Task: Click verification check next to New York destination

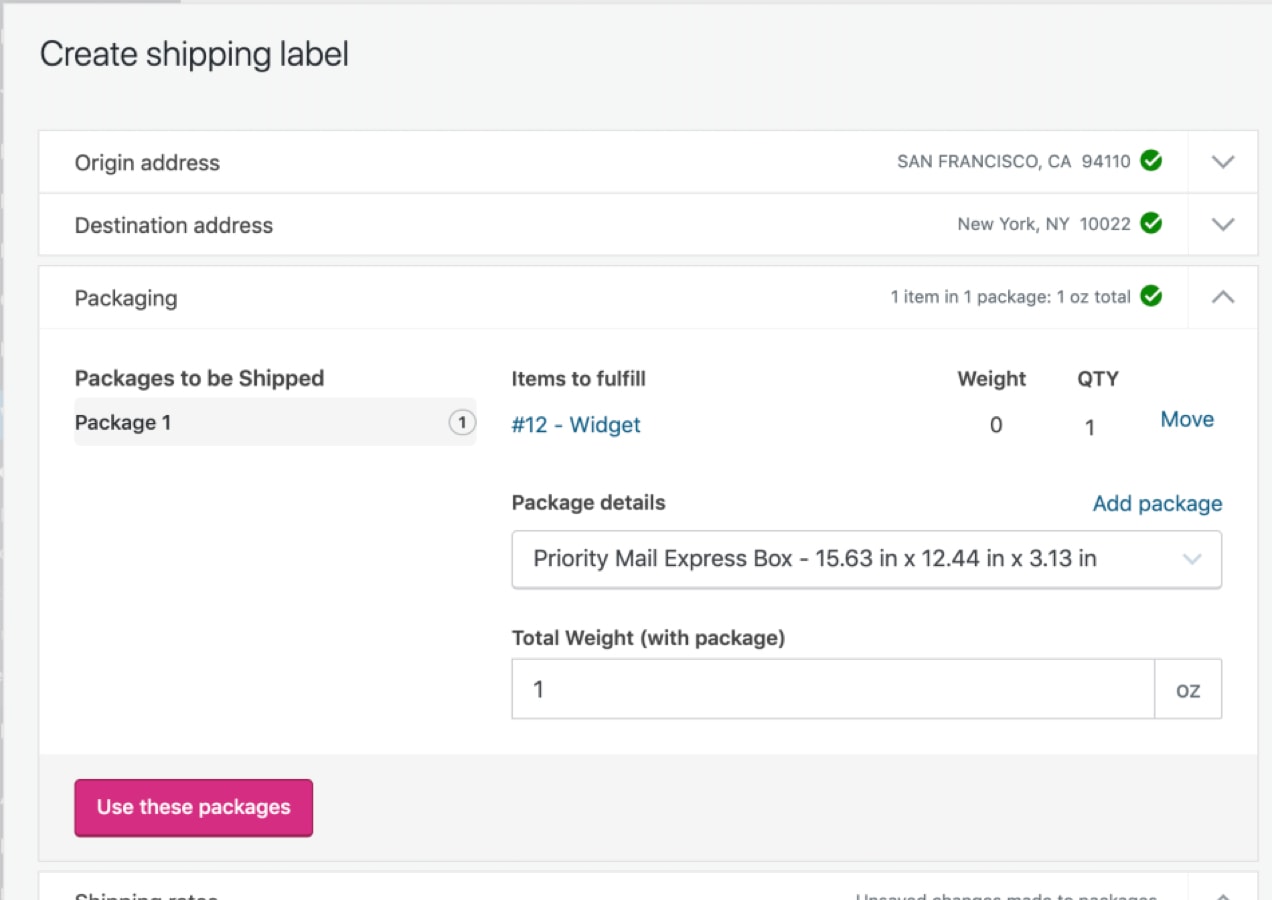Action: pyautogui.click(x=1150, y=224)
